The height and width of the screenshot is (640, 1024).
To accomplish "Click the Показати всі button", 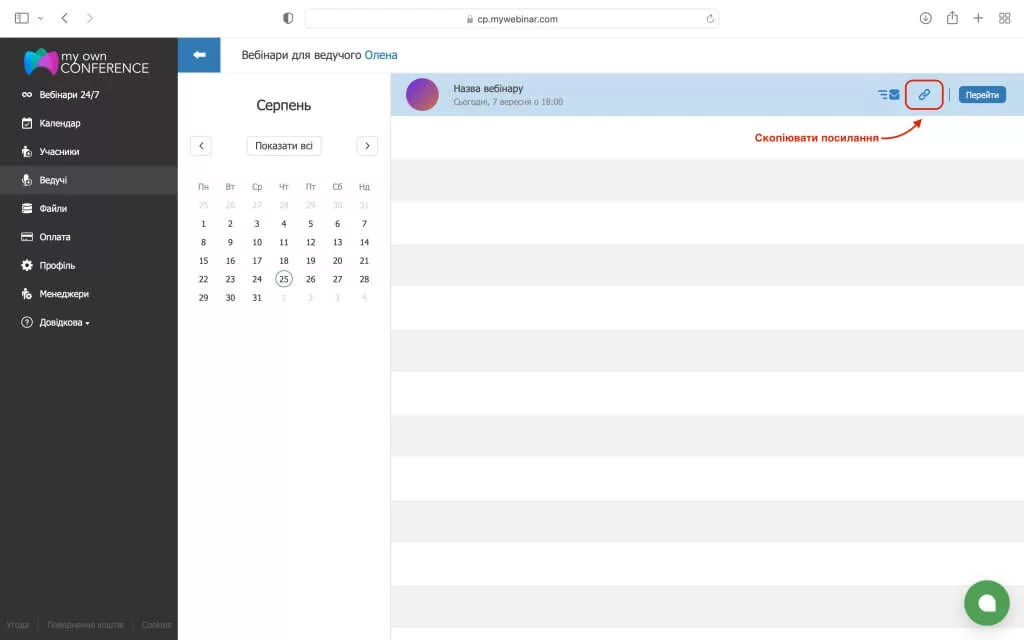I will click(x=284, y=146).
